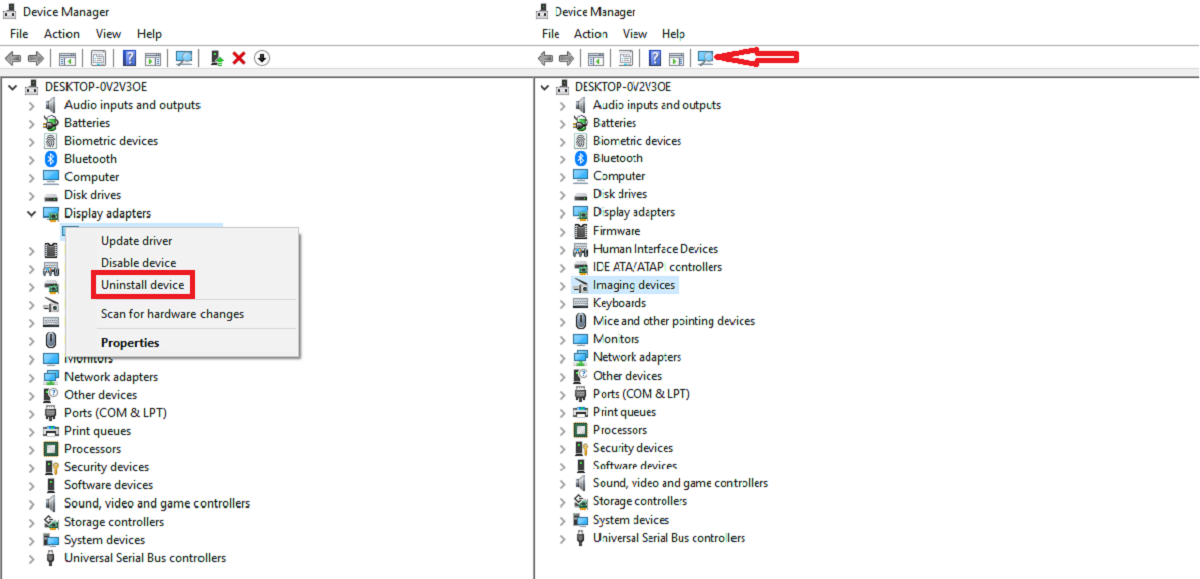Click Universal Serial Bus icon in right window
Image resolution: width=1200 pixels, height=579 pixels.
coord(580,538)
